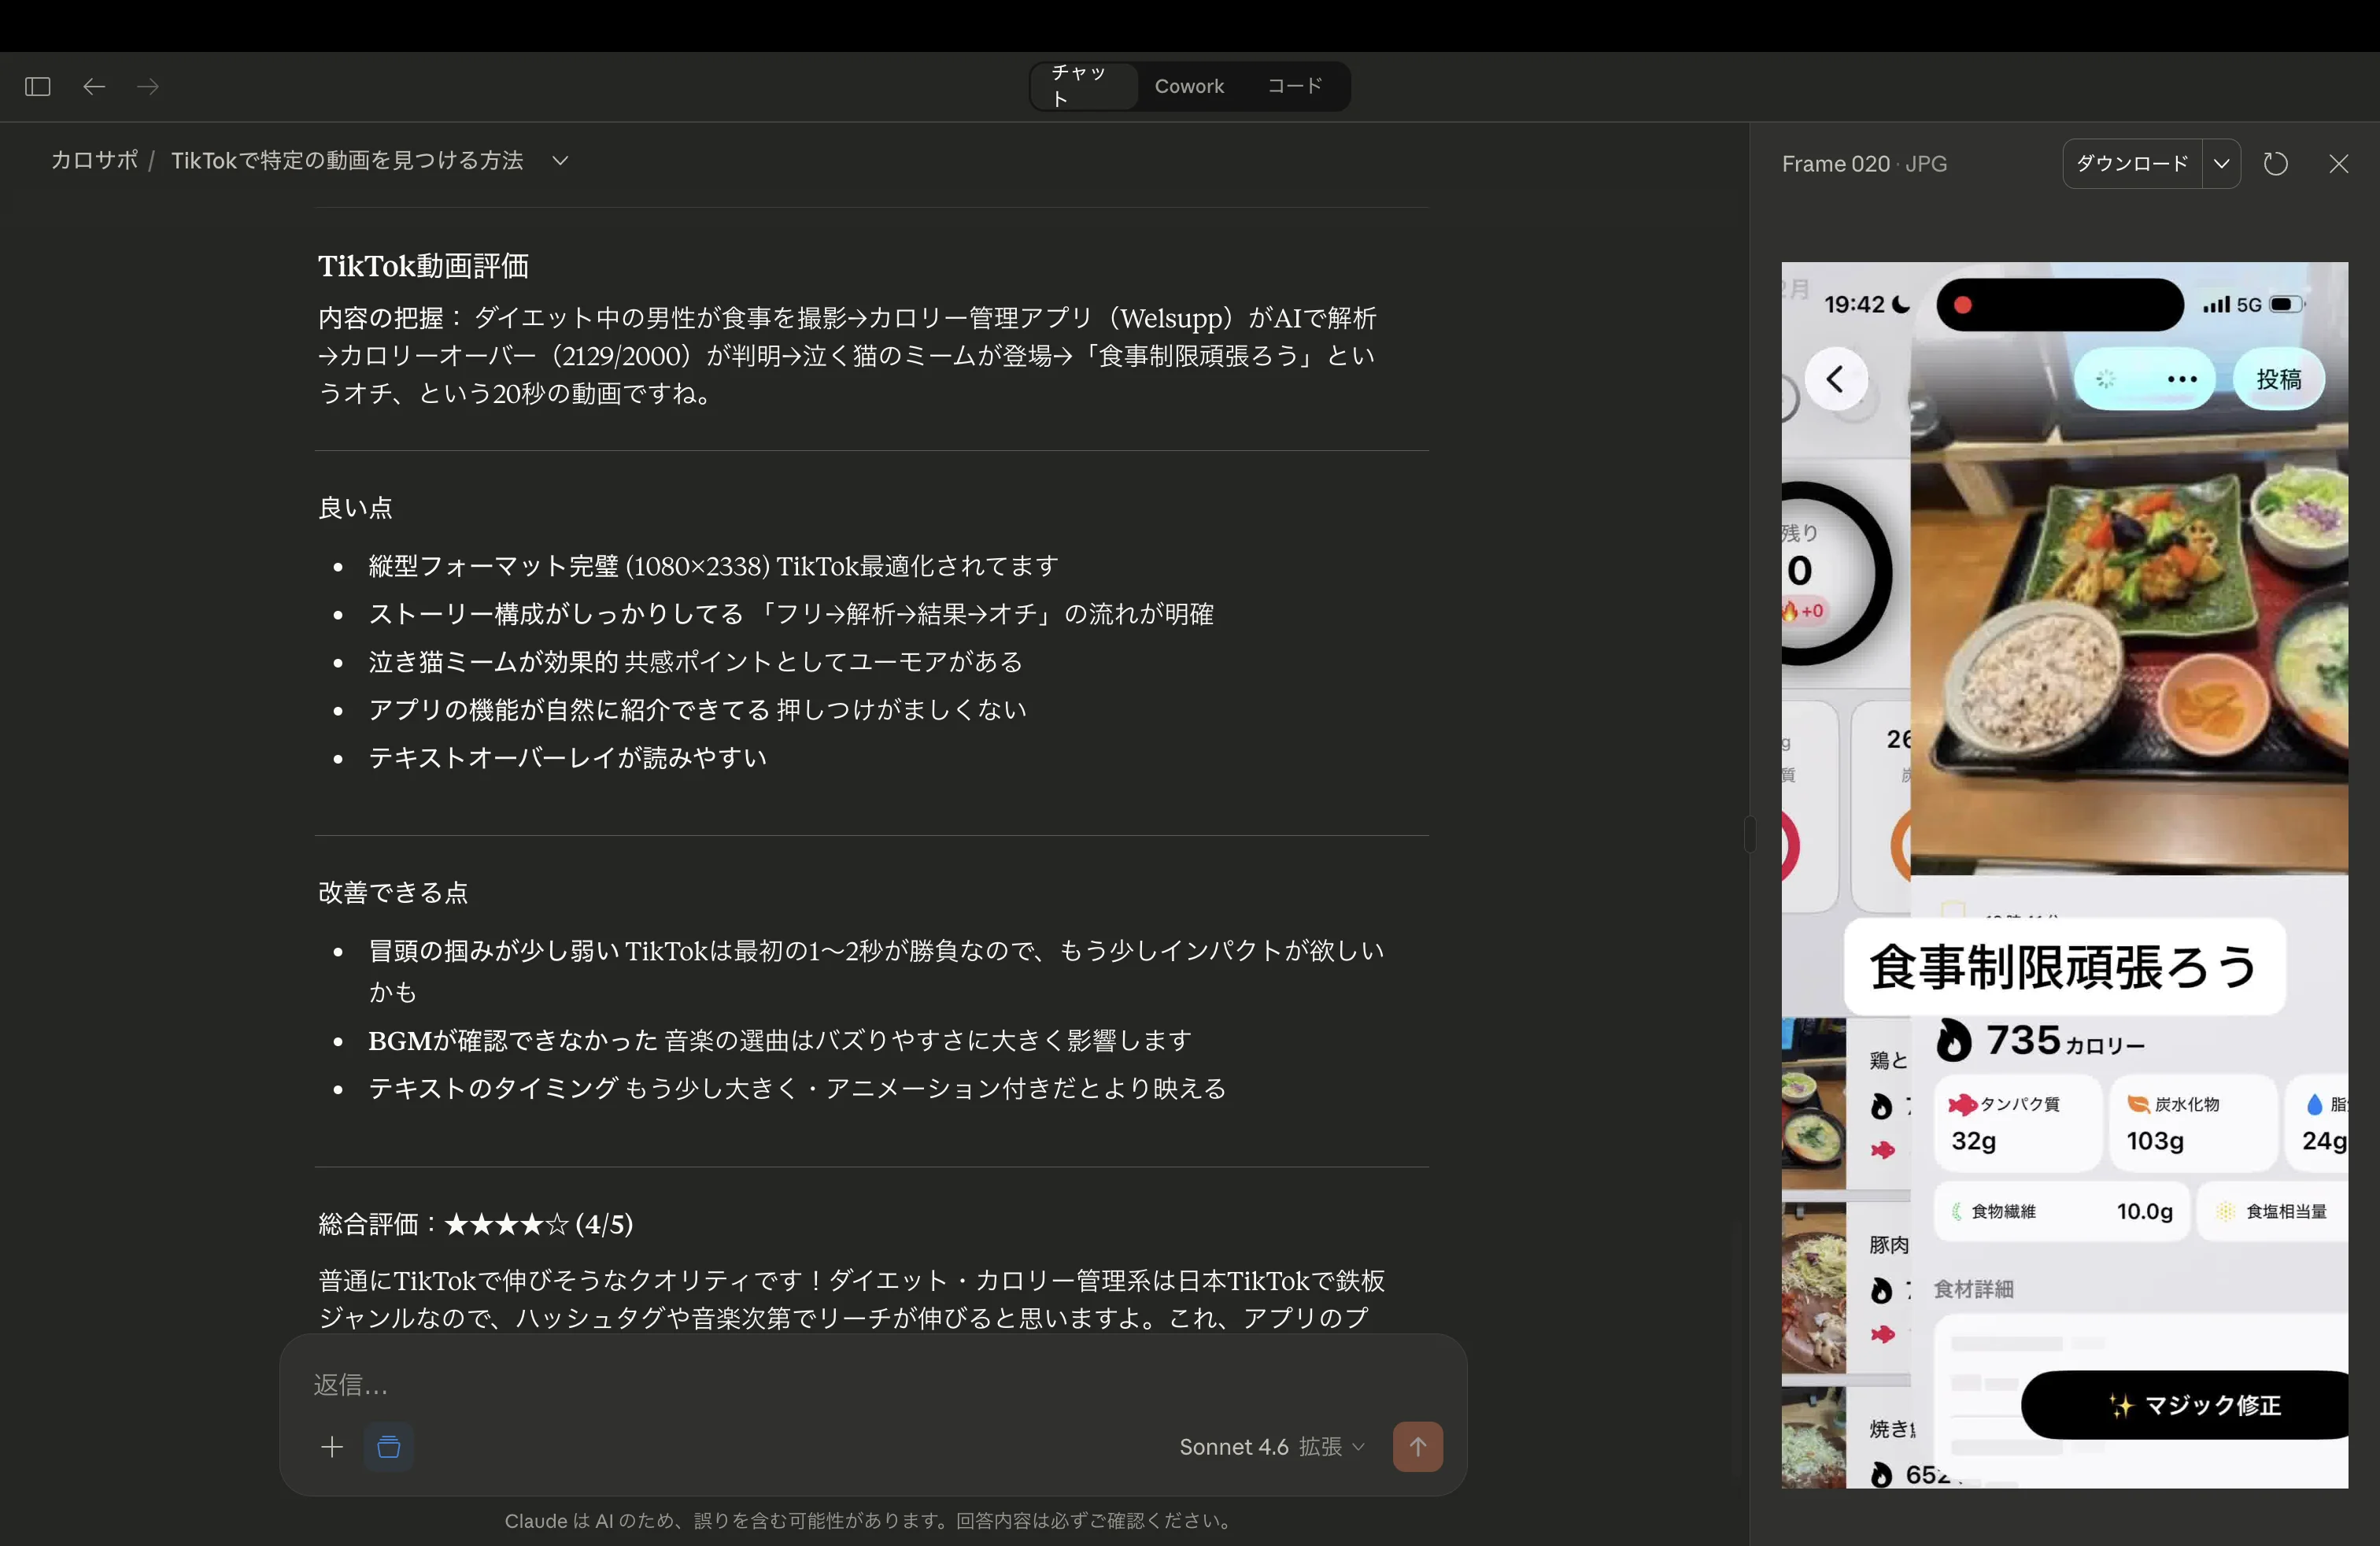This screenshot has width=2380, height=1546.
Task: Expand the conversation title chevron
Action: 558,160
